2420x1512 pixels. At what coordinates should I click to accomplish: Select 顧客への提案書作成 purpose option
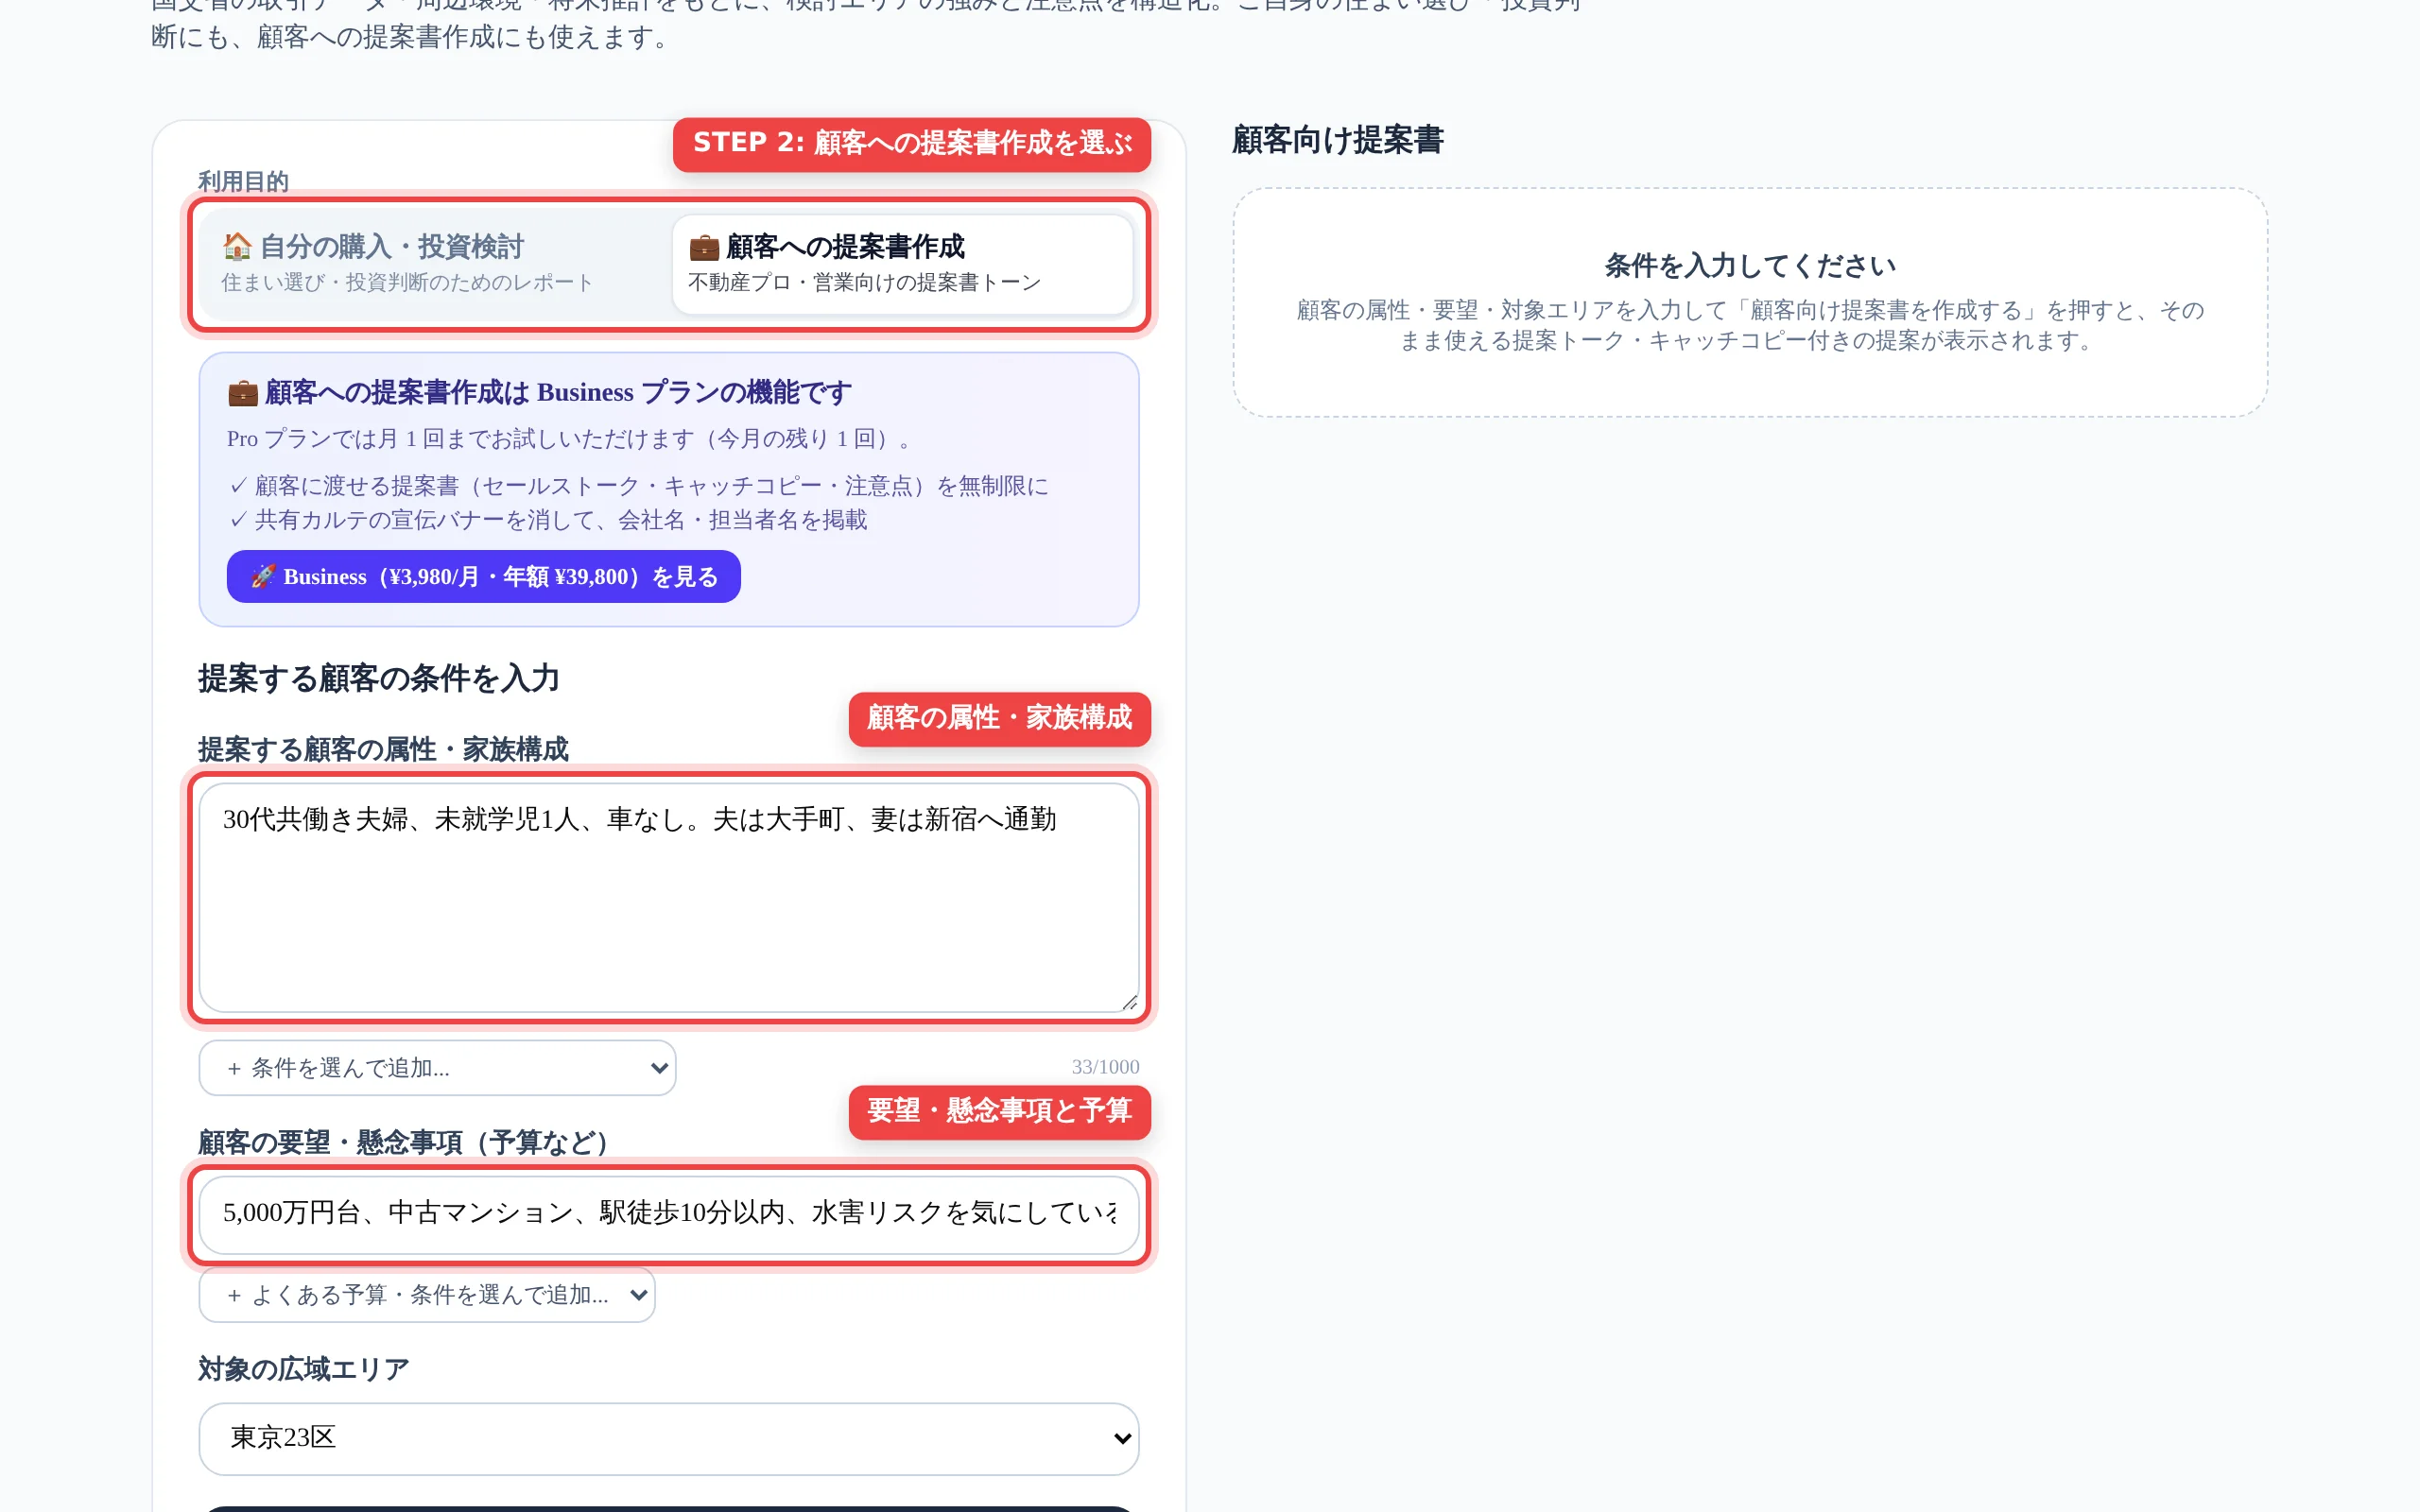pyautogui.click(x=902, y=264)
